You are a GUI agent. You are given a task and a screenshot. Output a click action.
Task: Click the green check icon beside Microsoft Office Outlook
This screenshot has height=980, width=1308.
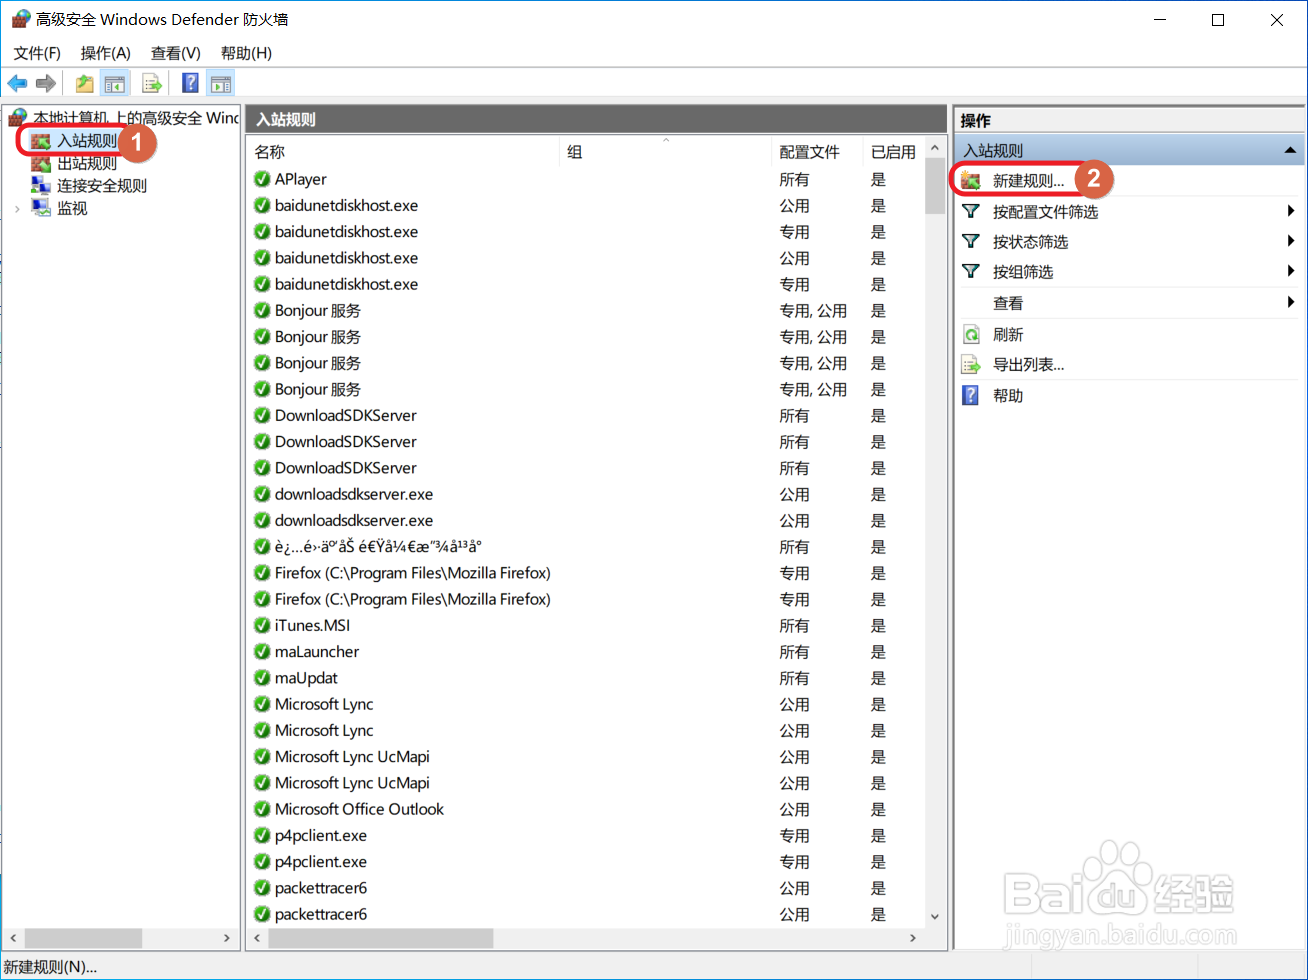[x=262, y=809]
